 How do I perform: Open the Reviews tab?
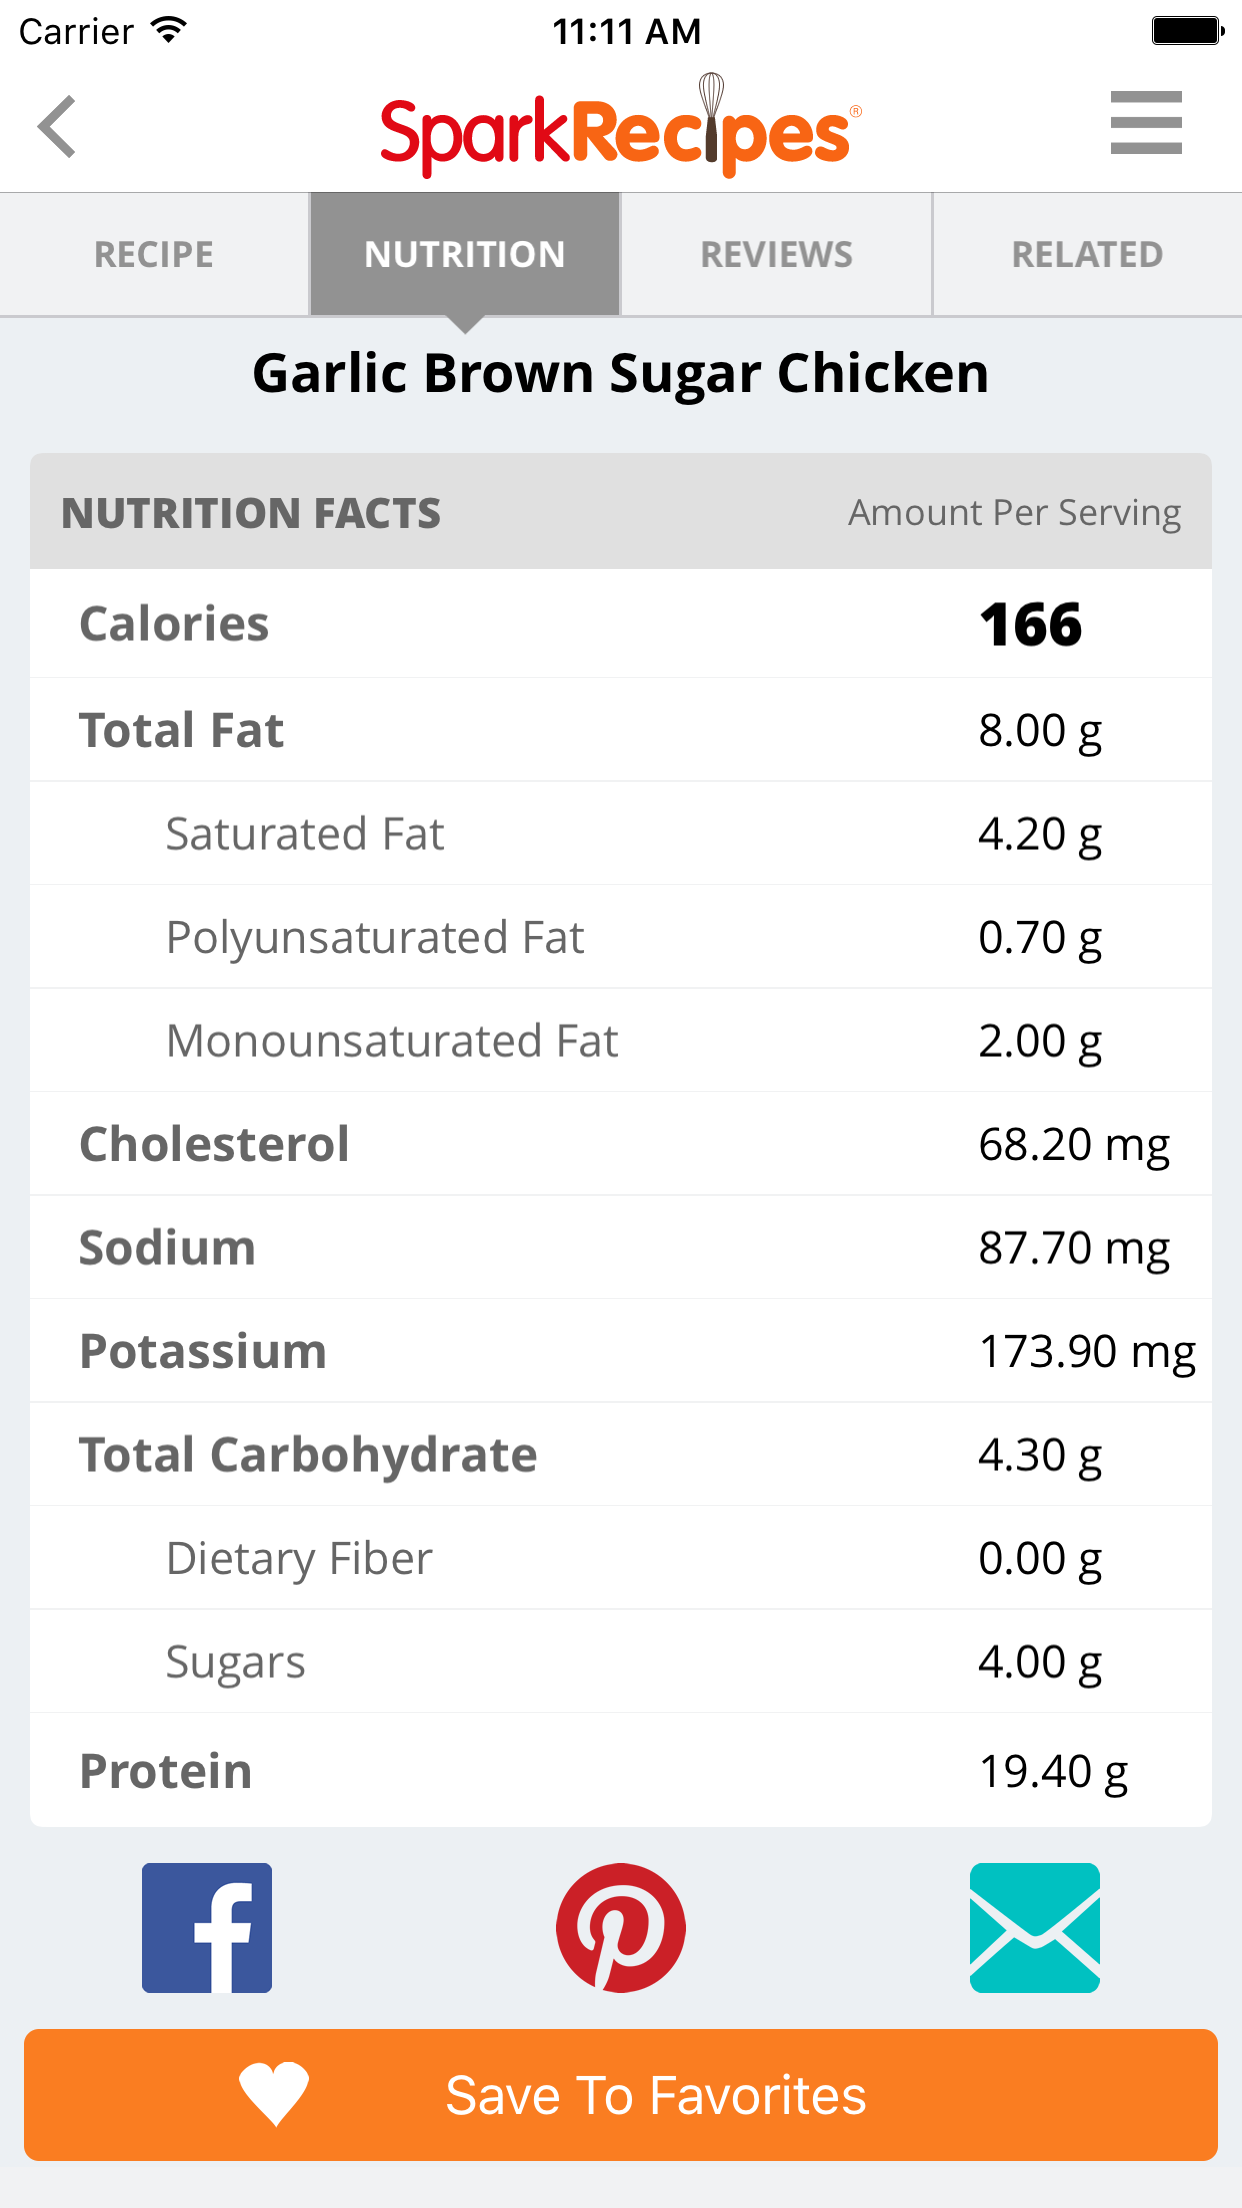(777, 254)
